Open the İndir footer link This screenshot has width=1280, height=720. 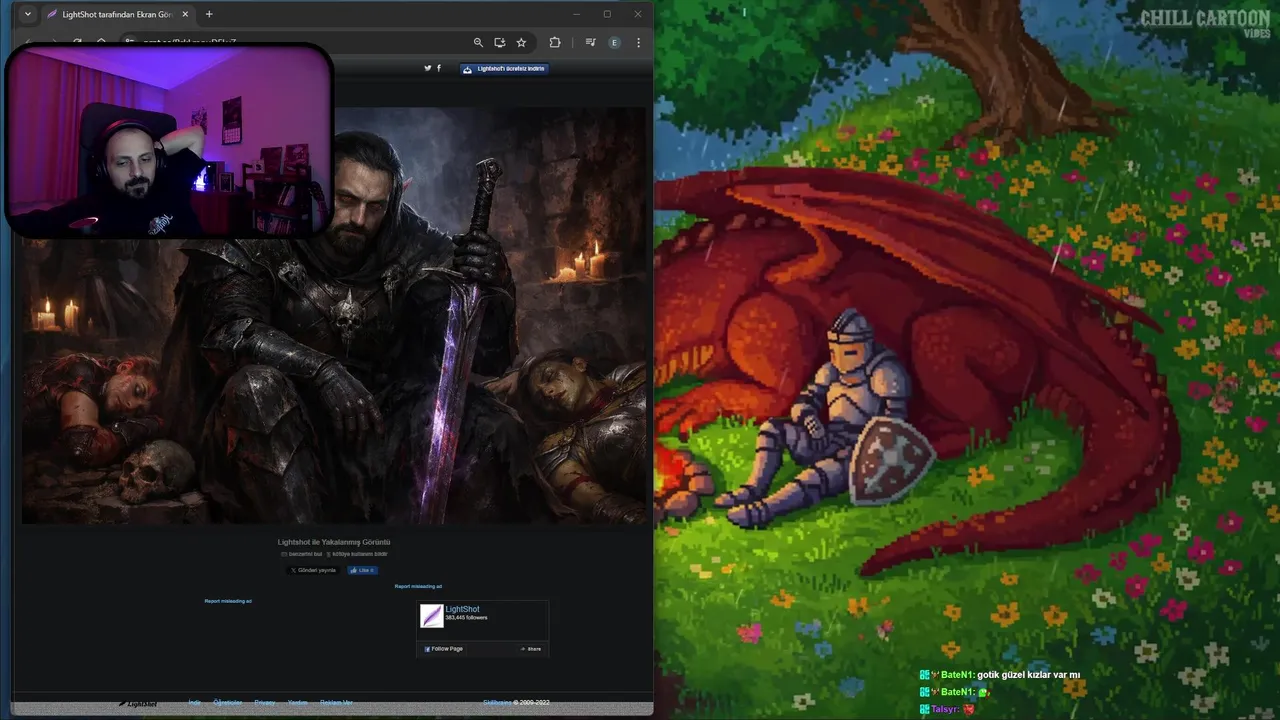[195, 702]
